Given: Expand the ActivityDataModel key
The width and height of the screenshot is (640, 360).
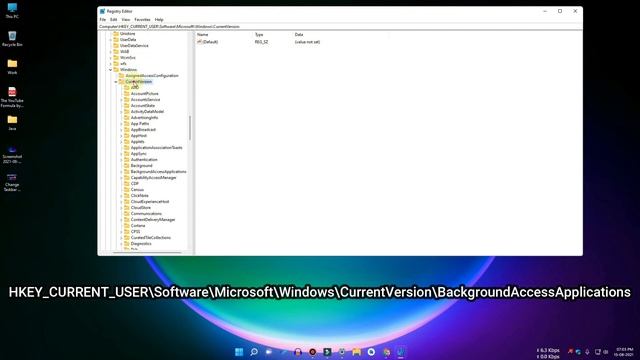Looking at the screenshot, I should coord(121,112).
